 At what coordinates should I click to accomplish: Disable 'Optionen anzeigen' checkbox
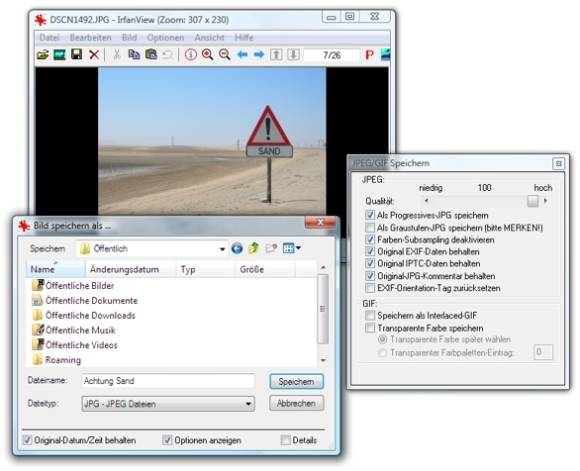[x=167, y=440]
